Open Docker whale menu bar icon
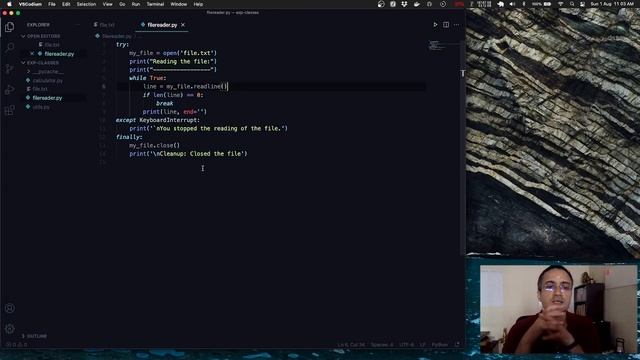The height and width of the screenshot is (360, 640). tap(416, 4)
